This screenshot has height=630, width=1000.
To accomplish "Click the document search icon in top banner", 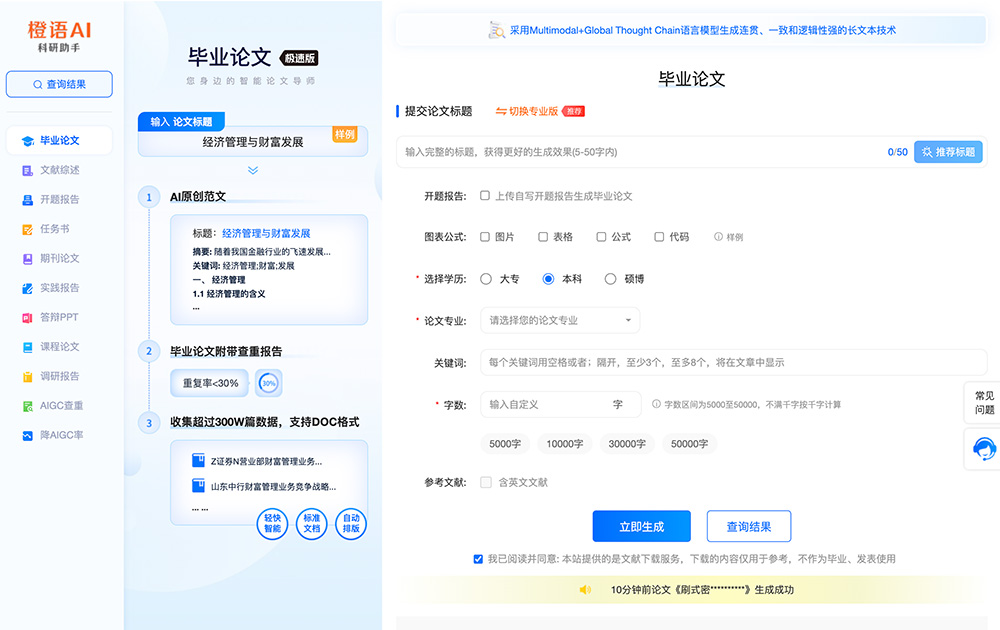I will tap(496, 30).
